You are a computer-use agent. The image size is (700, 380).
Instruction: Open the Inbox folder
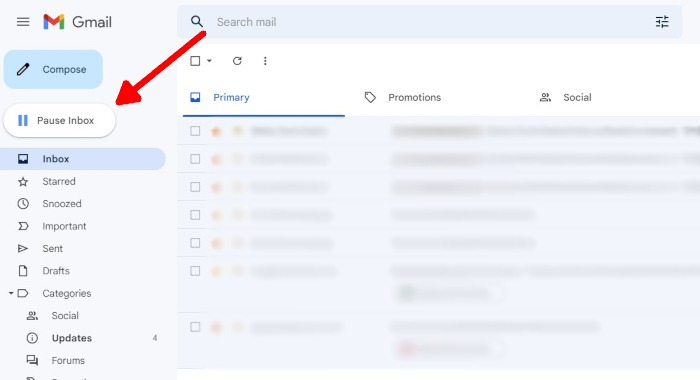pyautogui.click(x=83, y=159)
